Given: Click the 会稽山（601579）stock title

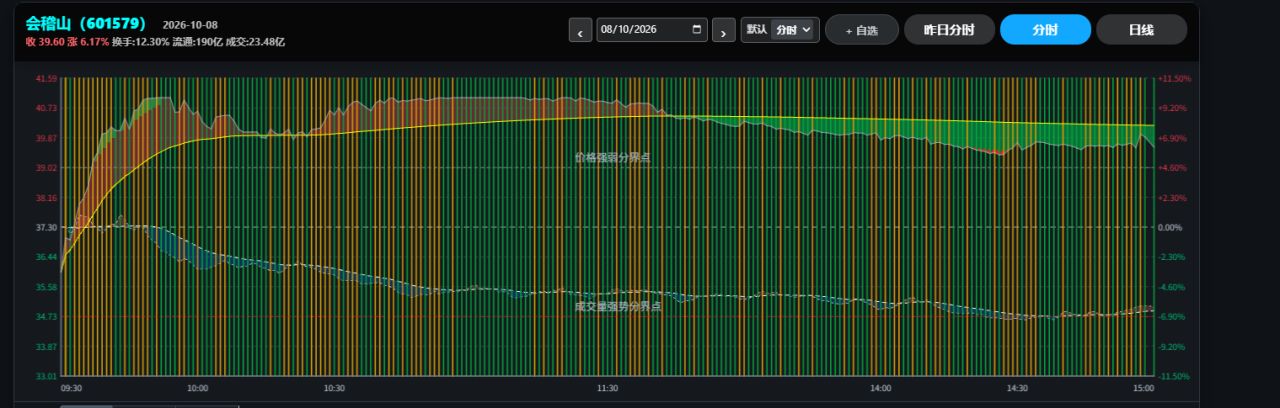Looking at the screenshot, I should pyautogui.click(x=86, y=23).
